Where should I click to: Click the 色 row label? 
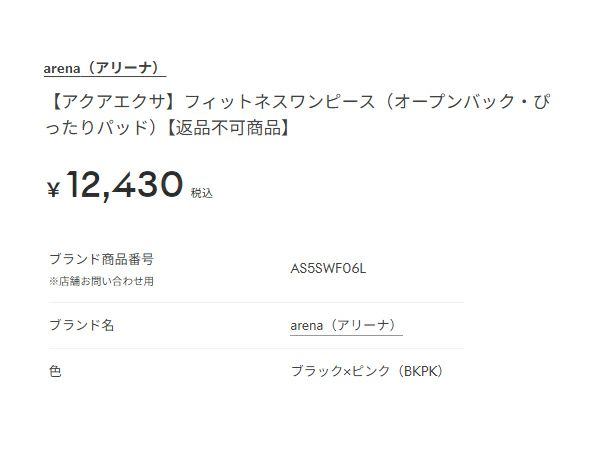coord(55,371)
